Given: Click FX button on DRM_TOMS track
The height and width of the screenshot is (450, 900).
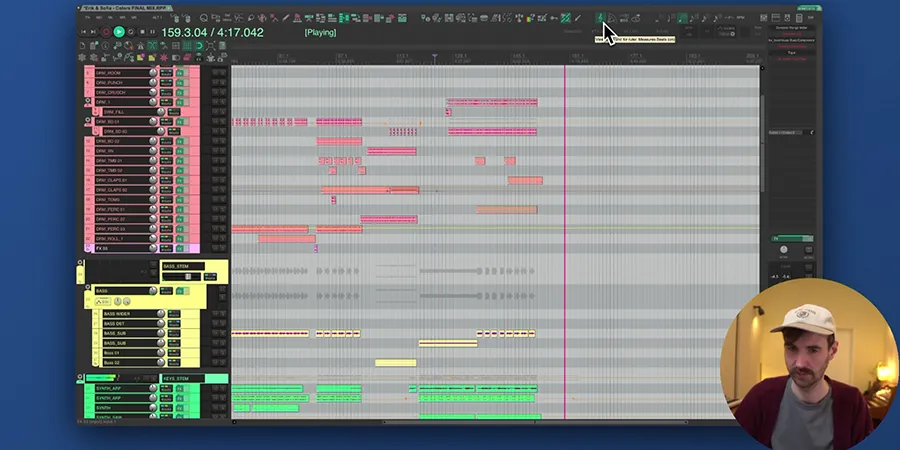Looking at the screenshot, I should 179,200.
